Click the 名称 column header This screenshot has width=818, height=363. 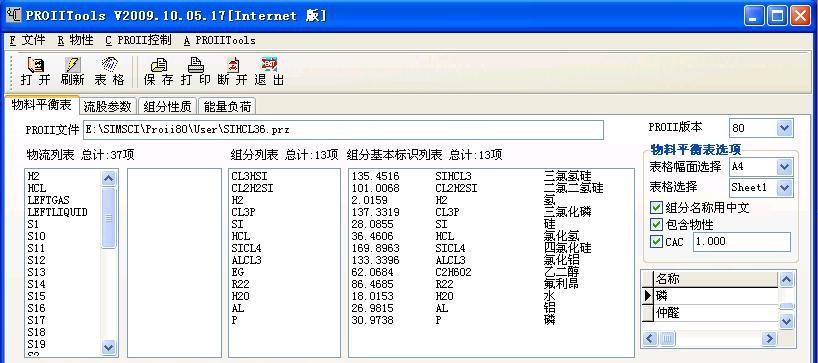click(716, 279)
